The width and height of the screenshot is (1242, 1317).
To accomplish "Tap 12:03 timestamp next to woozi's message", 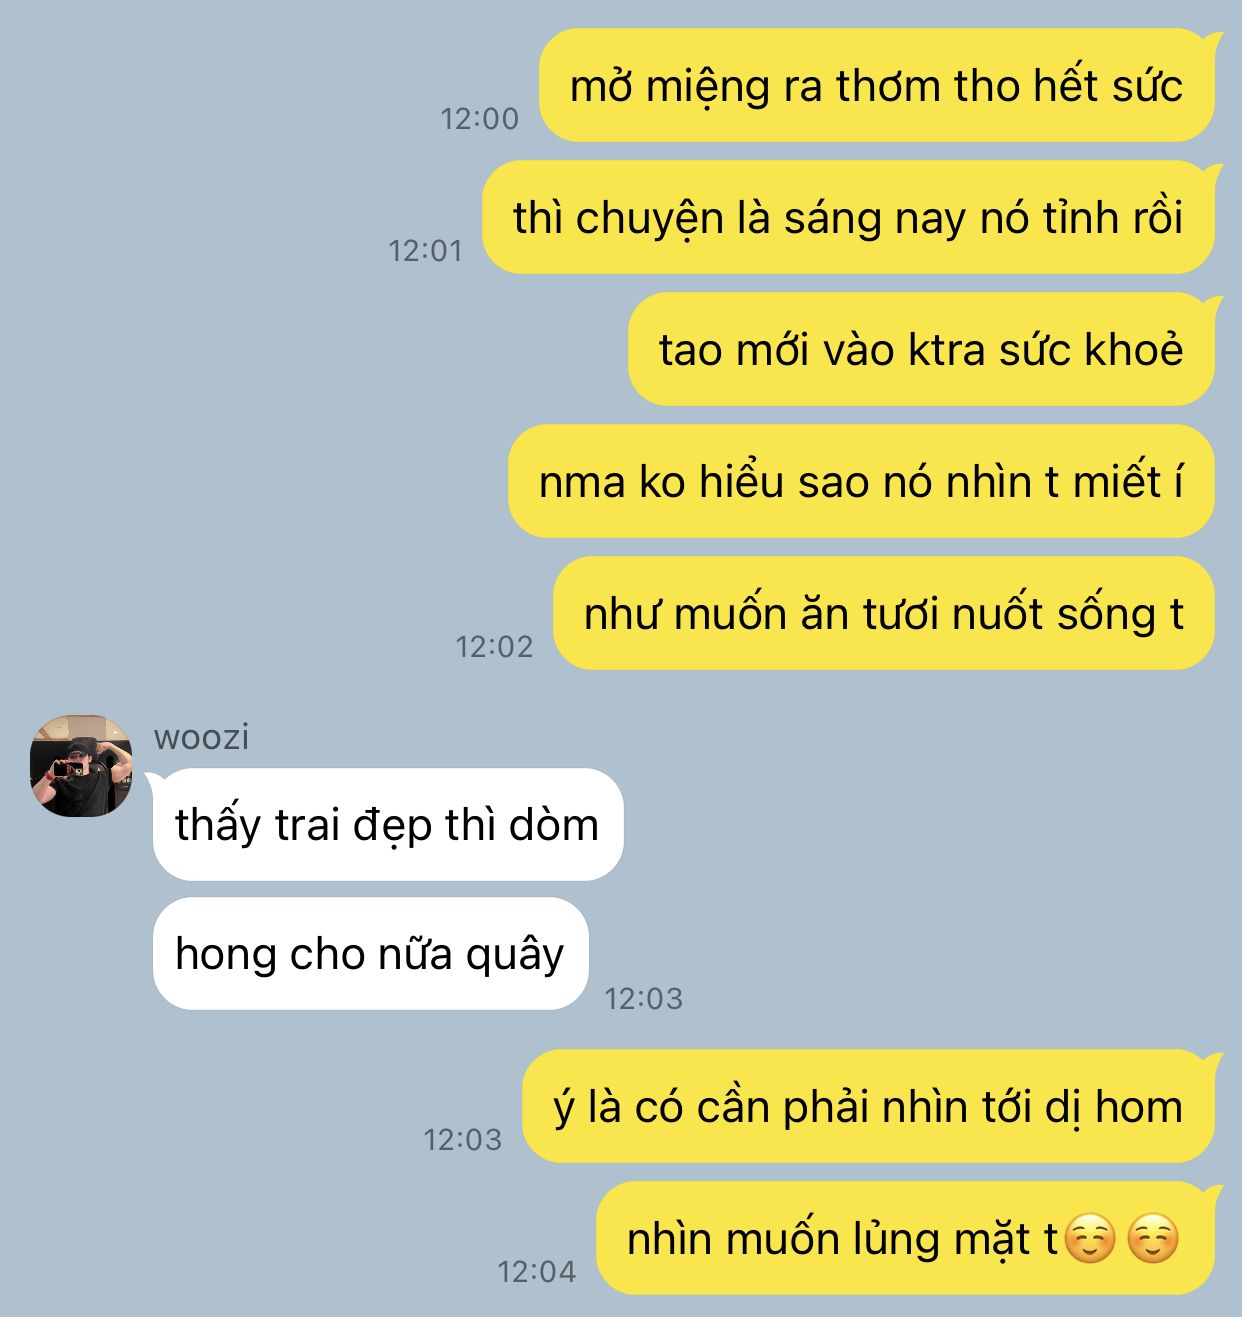I will pyautogui.click(x=644, y=998).
